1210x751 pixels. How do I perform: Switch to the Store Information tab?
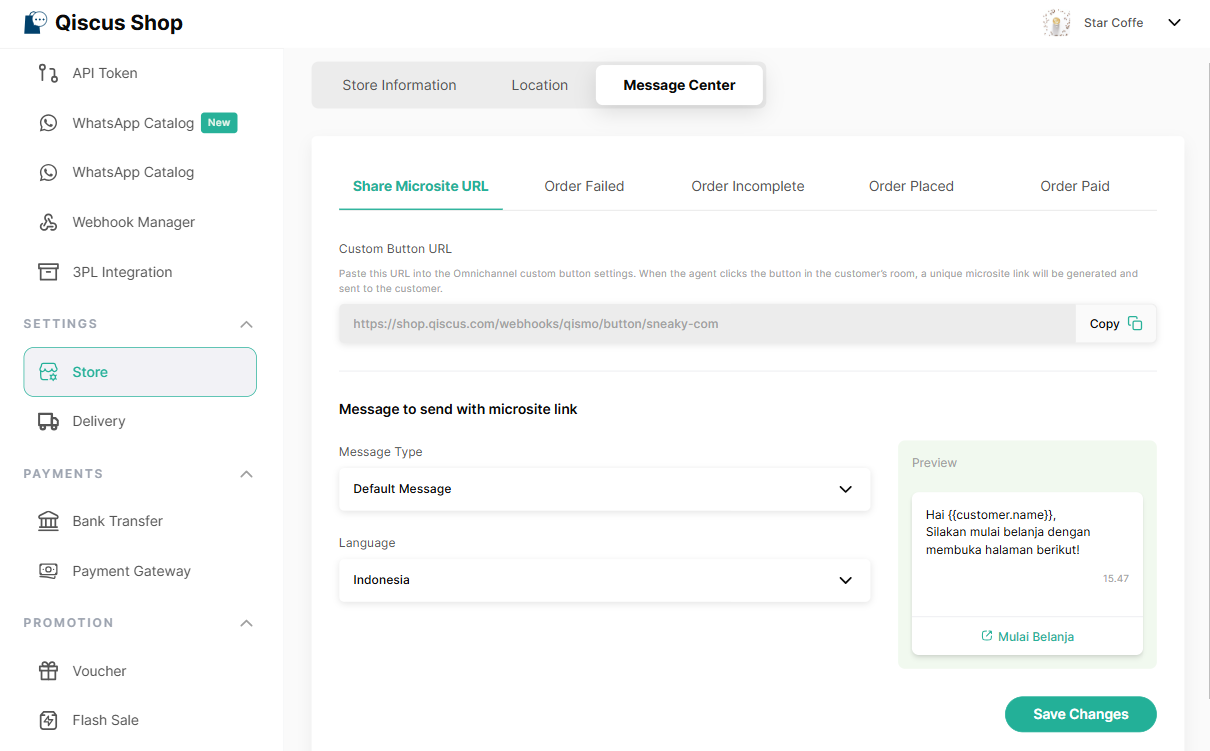pyautogui.click(x=399, y=85)
